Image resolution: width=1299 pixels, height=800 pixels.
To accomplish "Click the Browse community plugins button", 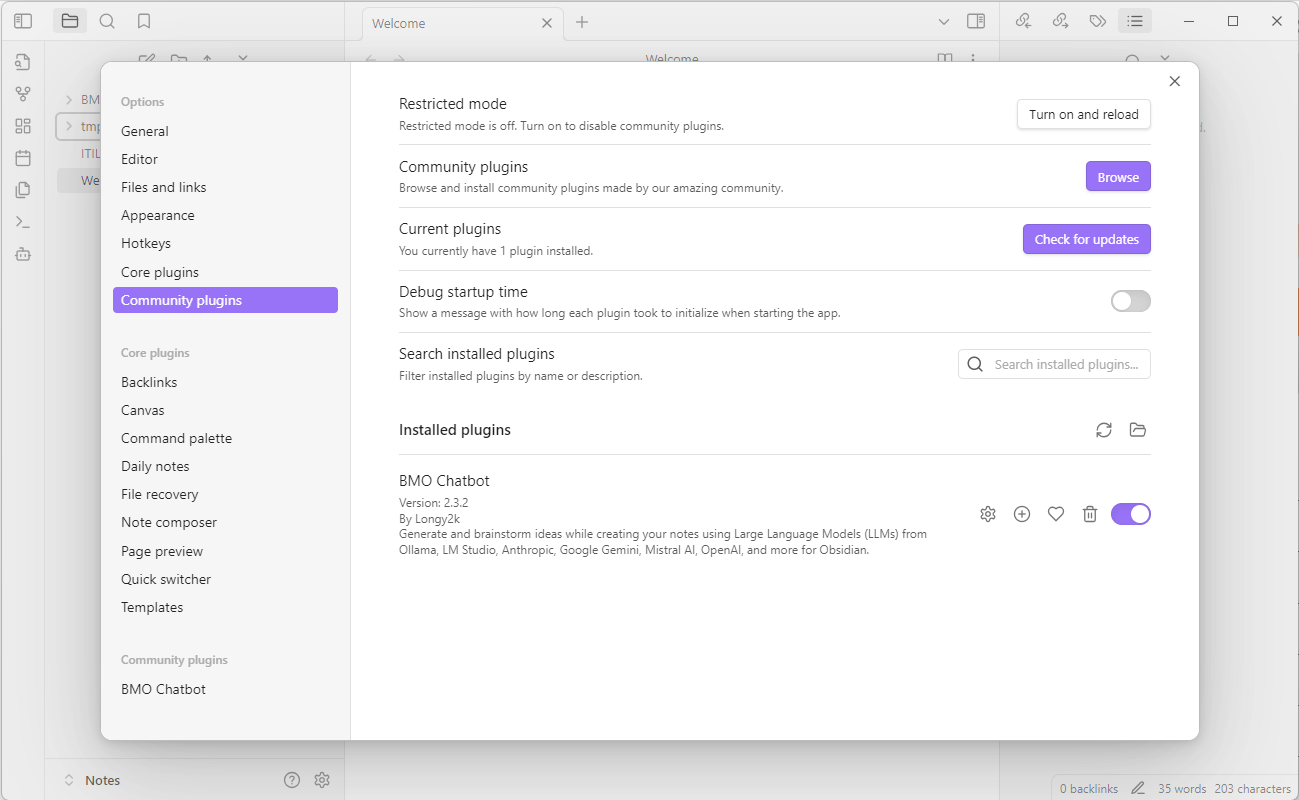I will 1118,177.
